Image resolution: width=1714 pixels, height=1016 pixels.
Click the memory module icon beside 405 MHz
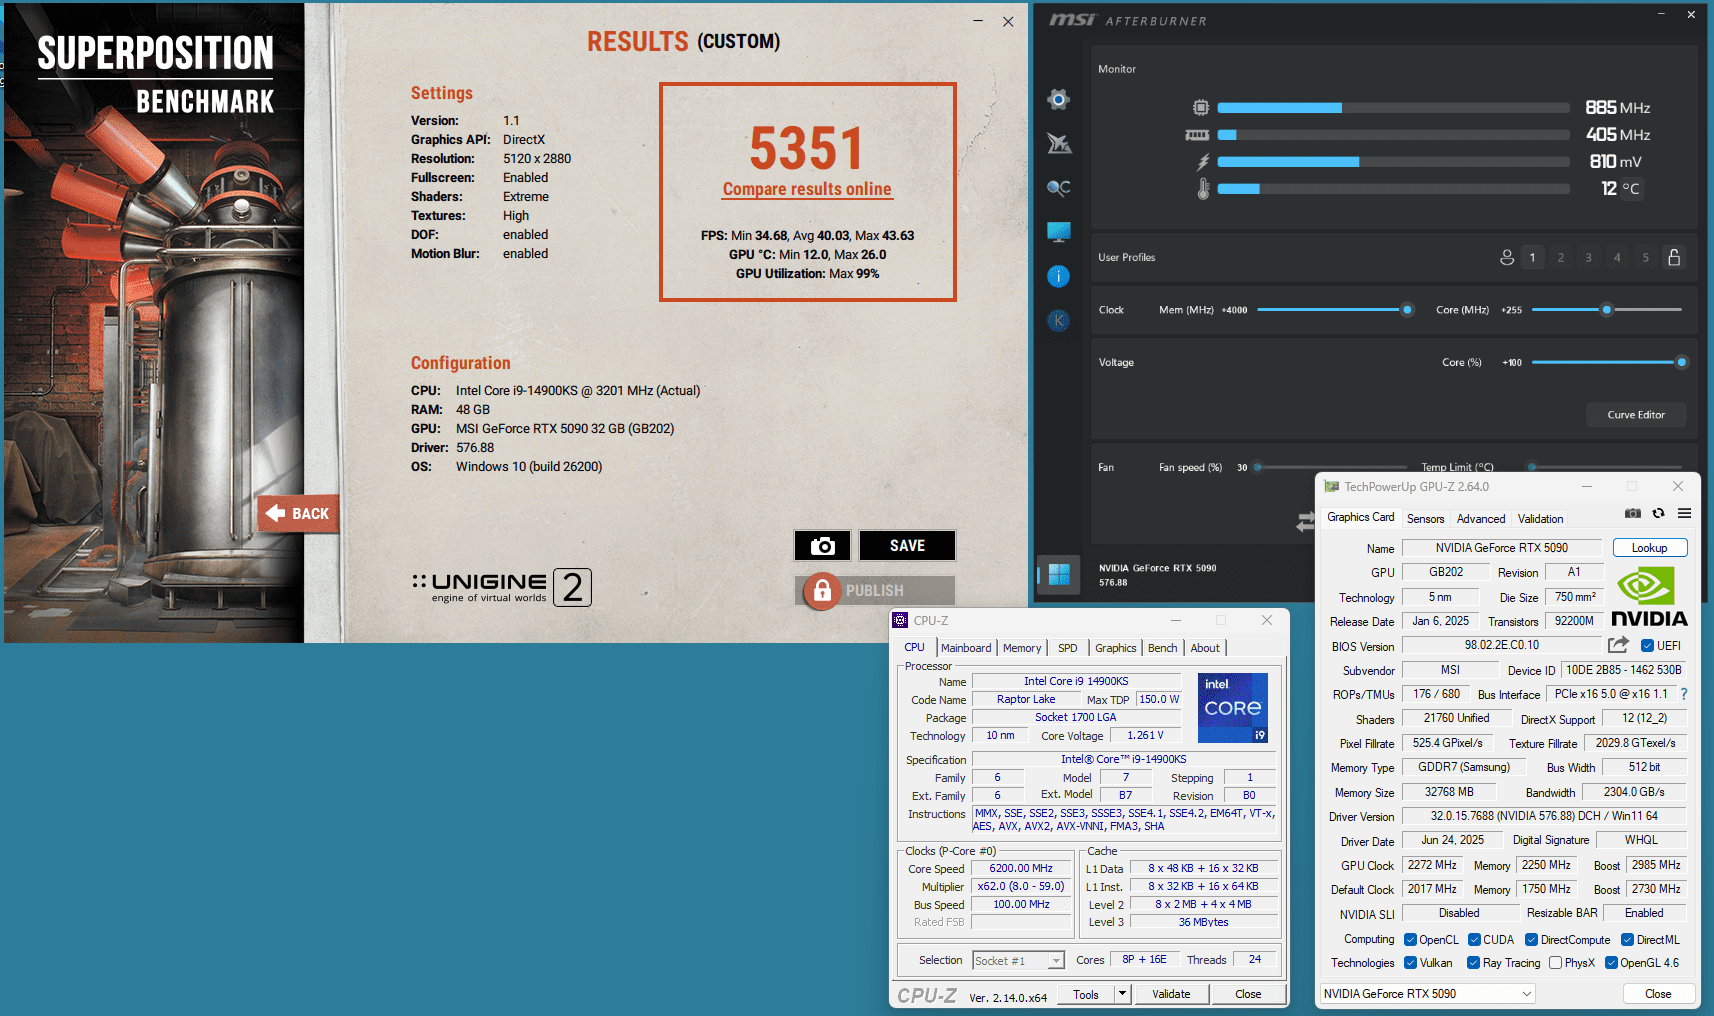coord(1197,134)
